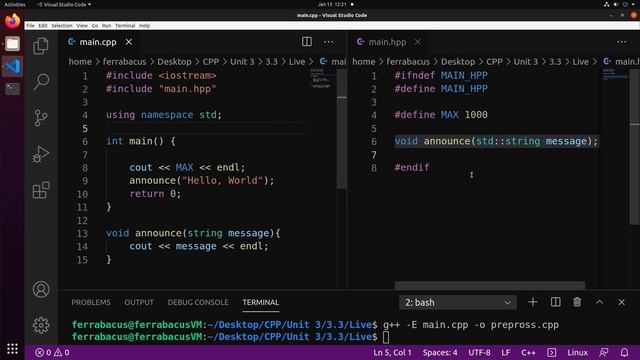Close the main.cpp tab
Screen dimensions: 640x360
pyautogui.click(x=129, y=42)
